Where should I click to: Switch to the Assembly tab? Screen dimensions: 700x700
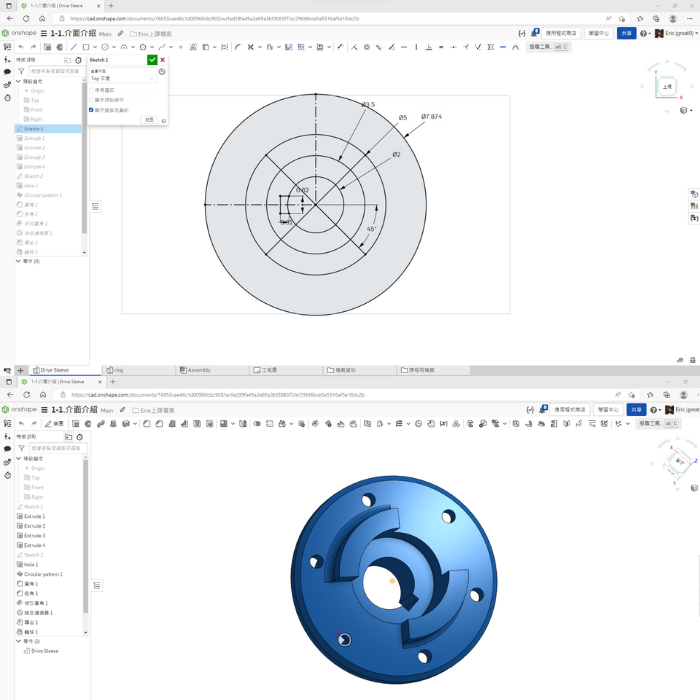pyautogui.click(x=199, y=370)
